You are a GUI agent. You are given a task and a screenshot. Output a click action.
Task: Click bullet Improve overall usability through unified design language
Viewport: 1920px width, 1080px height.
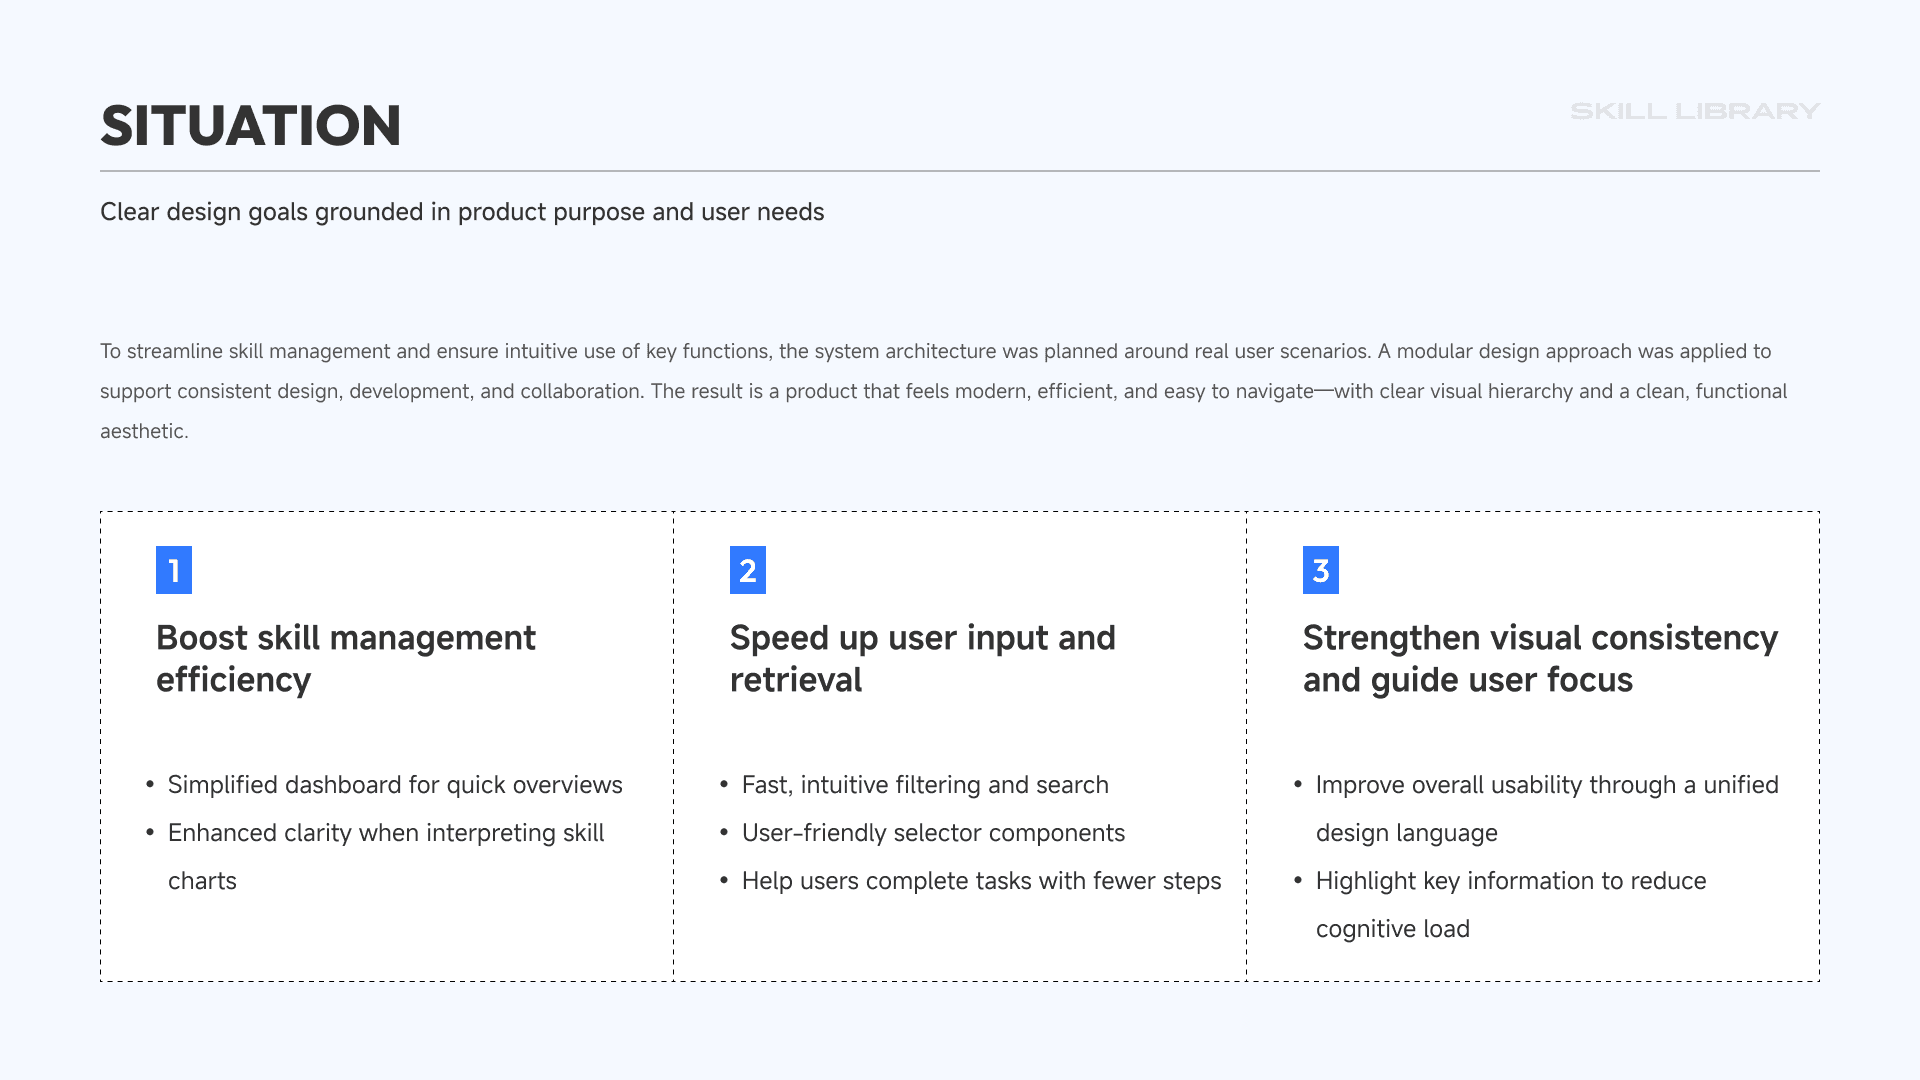1546,785
